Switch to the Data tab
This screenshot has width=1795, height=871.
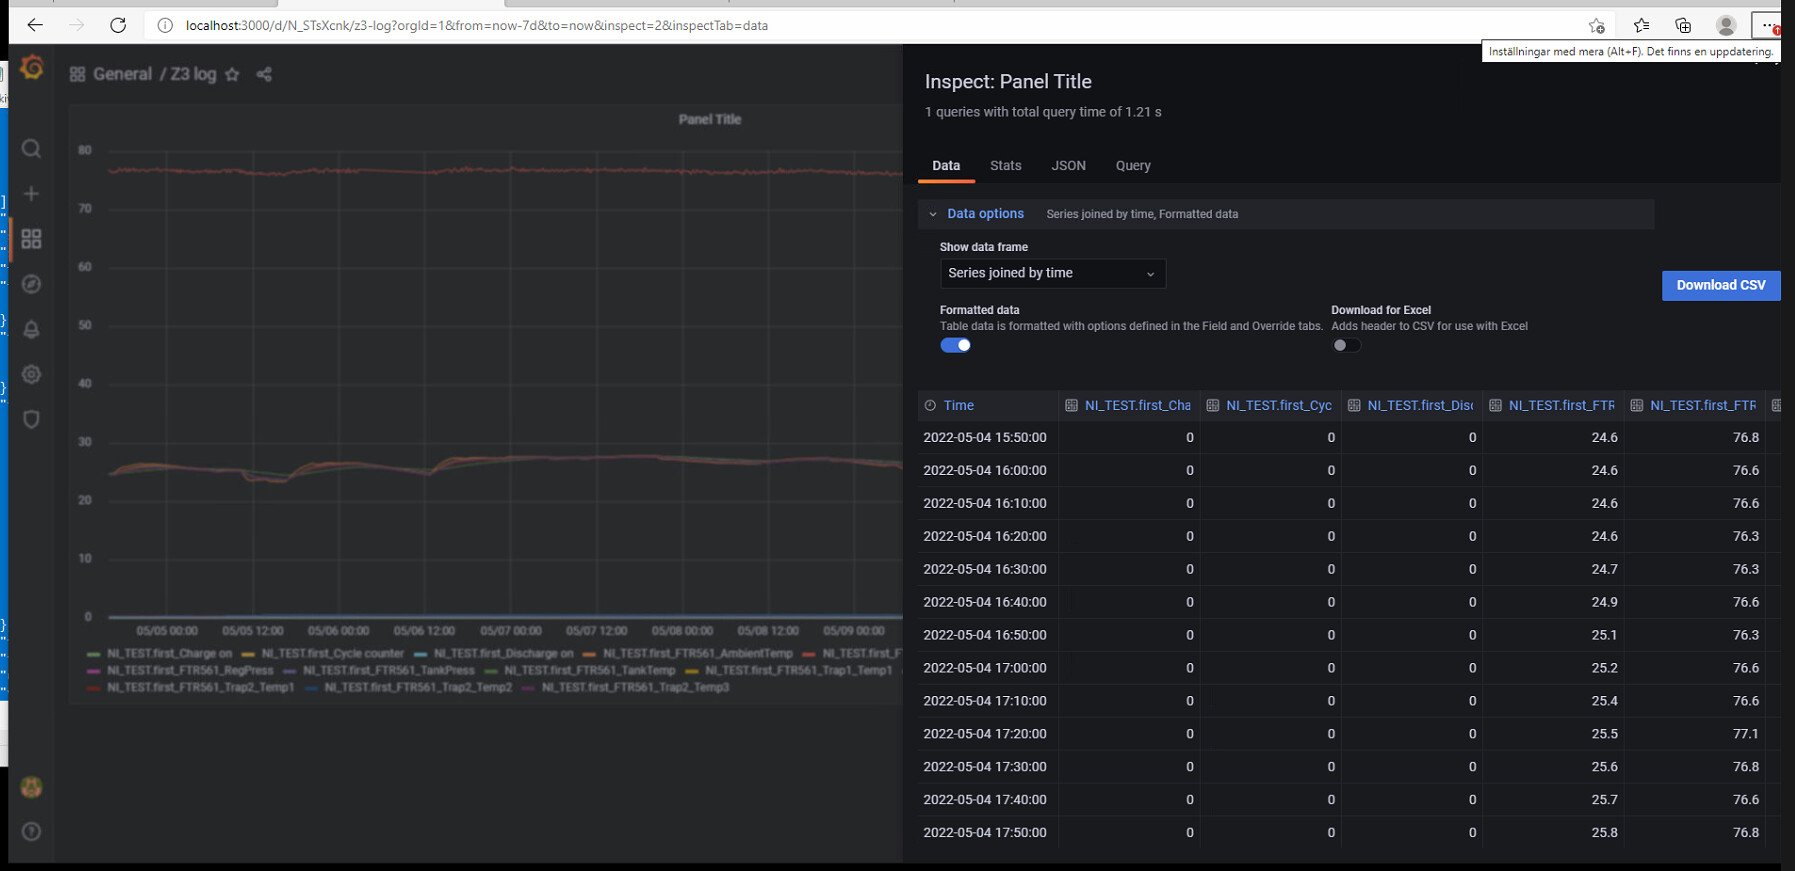click(x=946, y=166)
